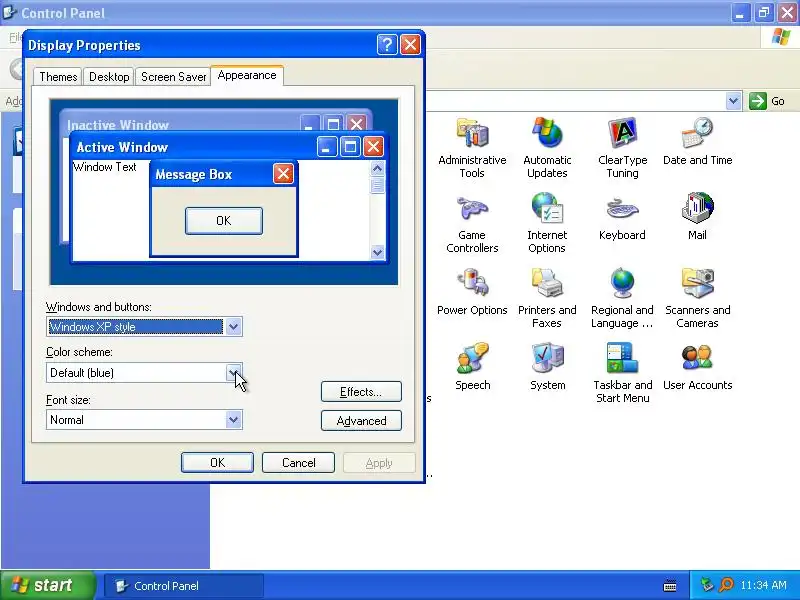Switch to the Desktop tab
This screenshot has height=600, width=800.
[x=109, y=77]
